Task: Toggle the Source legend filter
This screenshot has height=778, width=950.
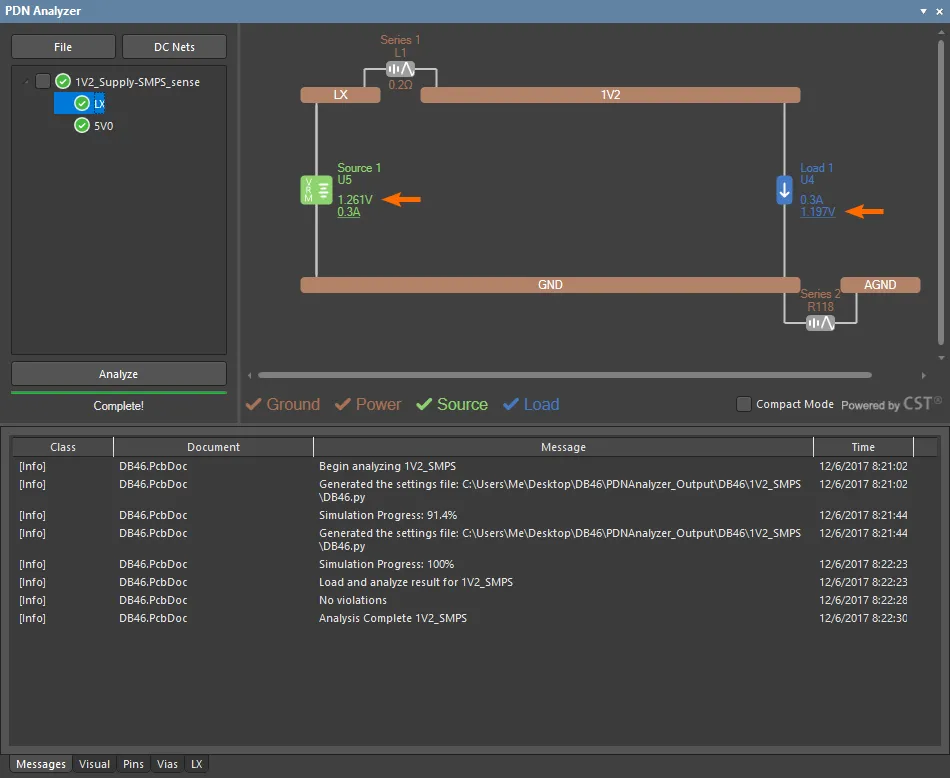Action: click(x=424, y=404)
